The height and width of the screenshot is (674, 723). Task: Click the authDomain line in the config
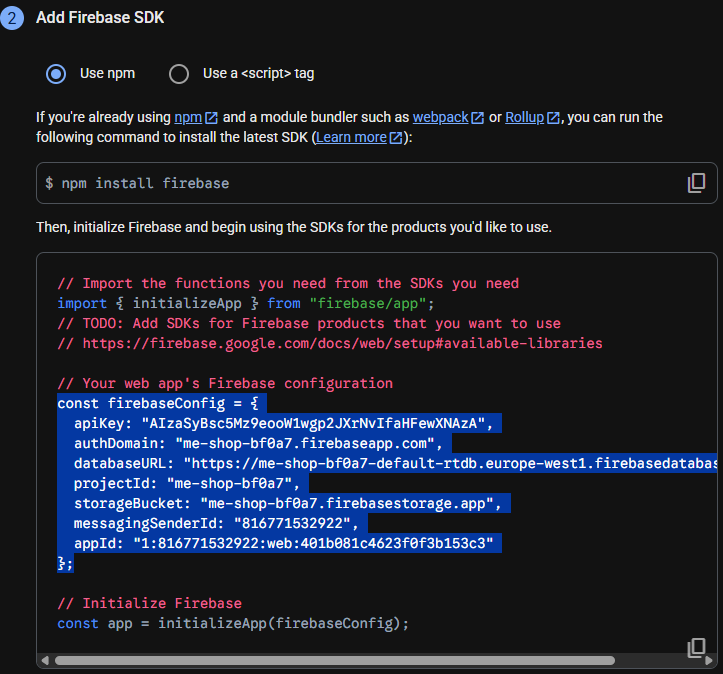pyautogui.click(x=258, y=443)
